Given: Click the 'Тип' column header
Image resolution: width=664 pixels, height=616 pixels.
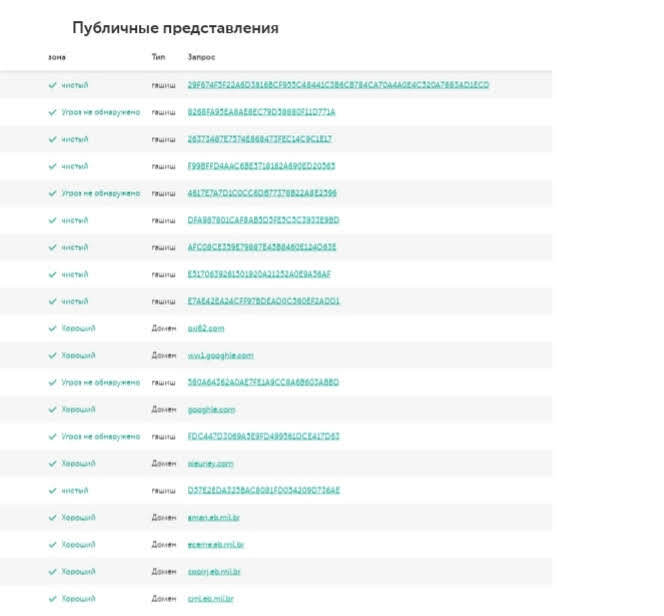Looking at the screenshot, I should coord(158,57).
